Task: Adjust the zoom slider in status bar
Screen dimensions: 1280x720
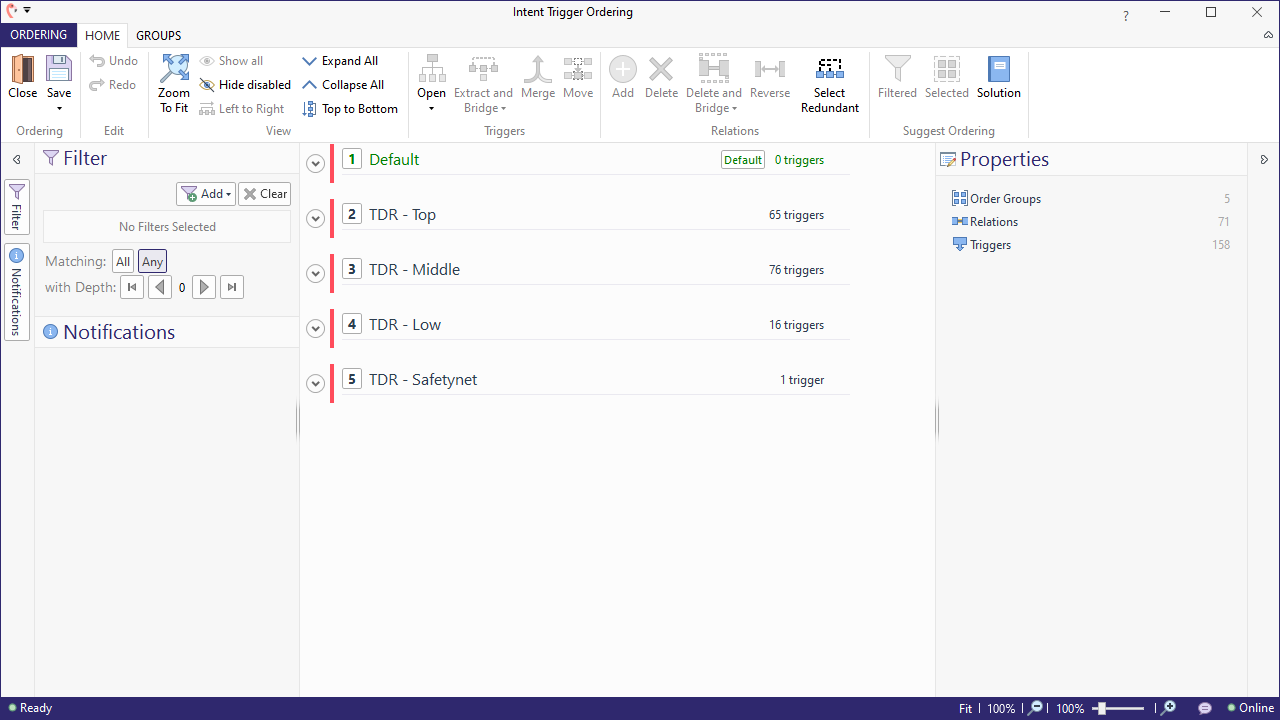Action: [x=1101, y=708]
